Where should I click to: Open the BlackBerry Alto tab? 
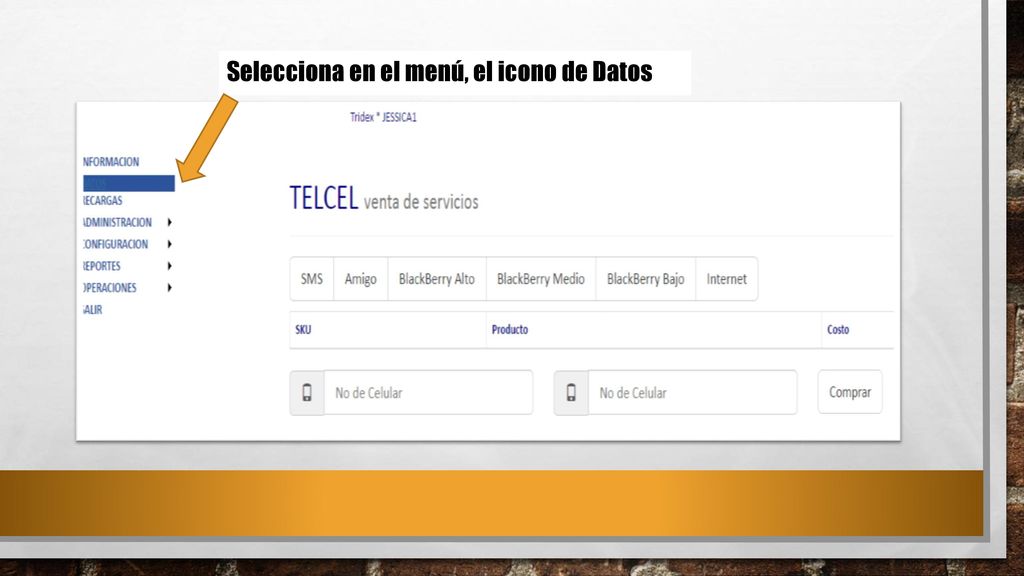coord(437,279)
